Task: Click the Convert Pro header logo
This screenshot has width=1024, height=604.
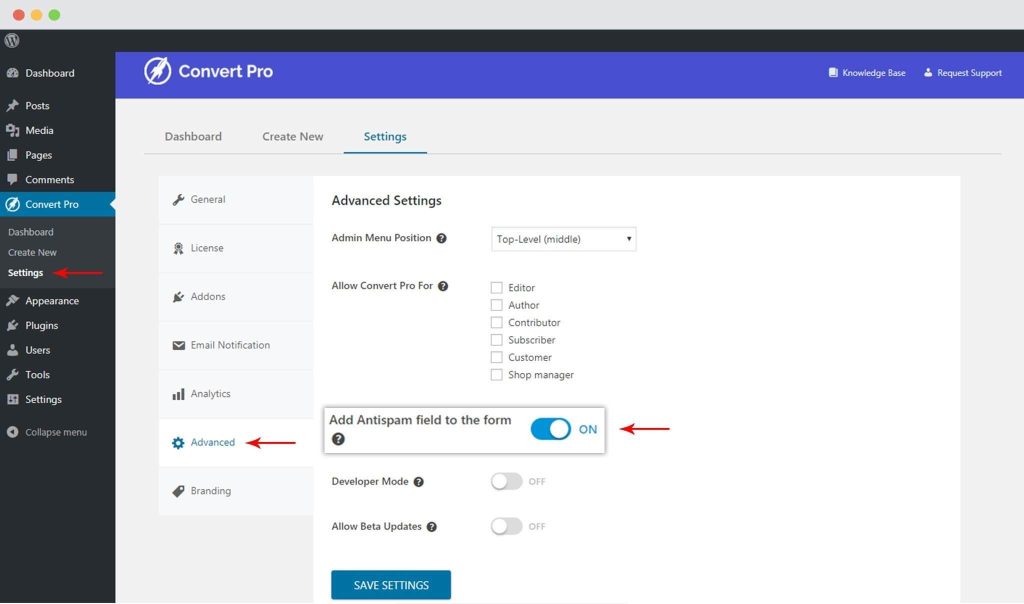Action: click(x=208, y=71)
